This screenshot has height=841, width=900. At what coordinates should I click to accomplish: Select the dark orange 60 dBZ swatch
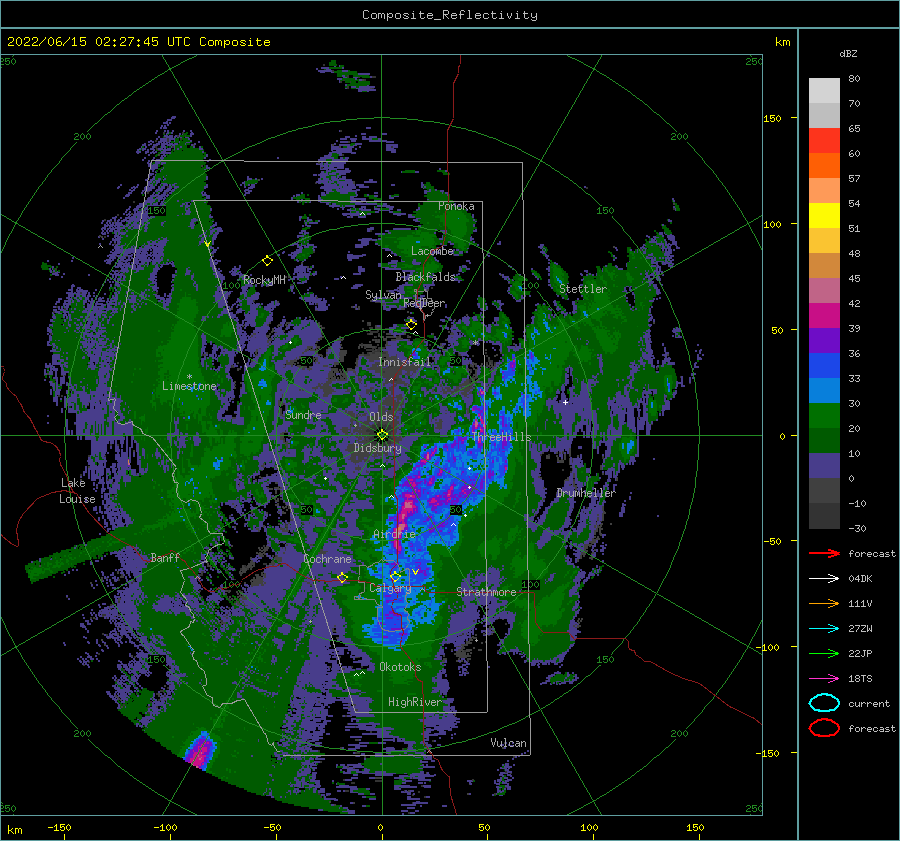coord(824,165)
